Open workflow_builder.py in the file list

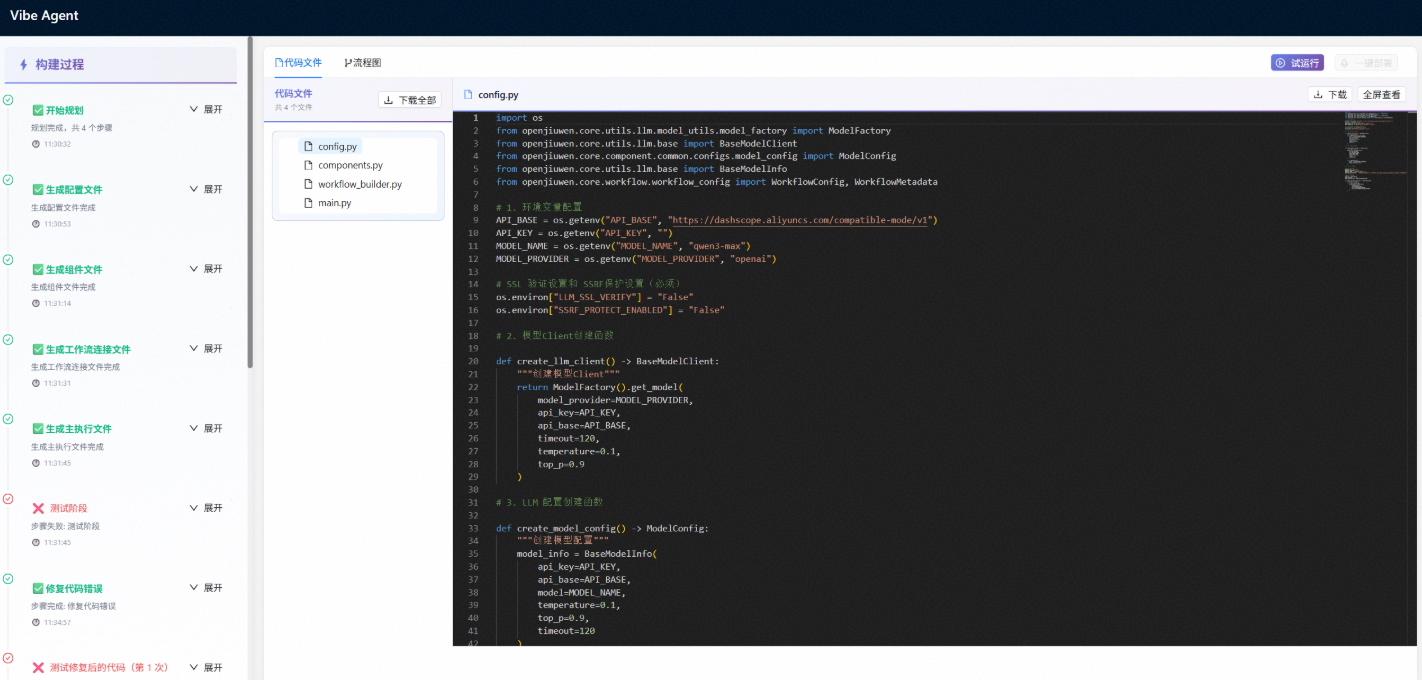click(x=359, y=184)
